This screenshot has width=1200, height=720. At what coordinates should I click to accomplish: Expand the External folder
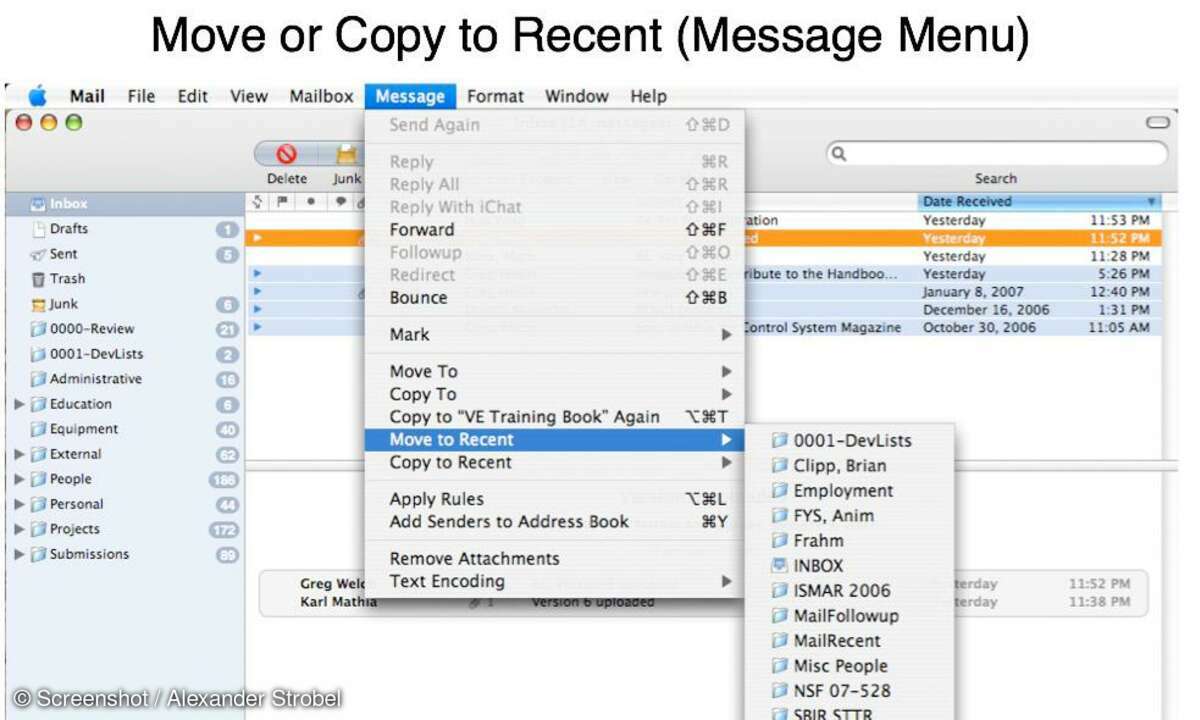[20, 454]
